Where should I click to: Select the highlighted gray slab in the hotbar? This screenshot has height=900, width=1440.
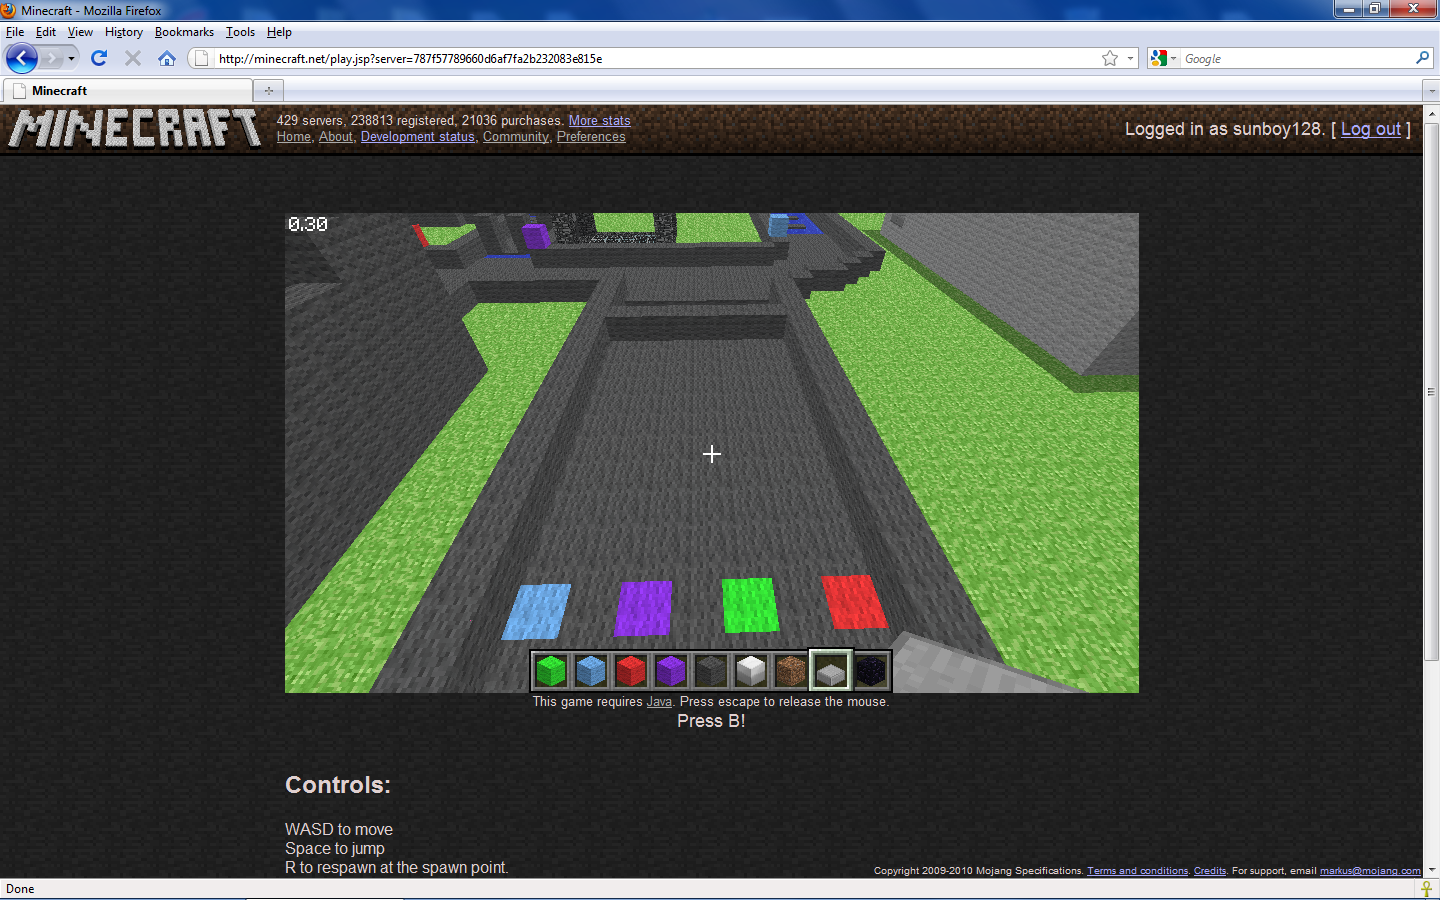tap(831, 670)
